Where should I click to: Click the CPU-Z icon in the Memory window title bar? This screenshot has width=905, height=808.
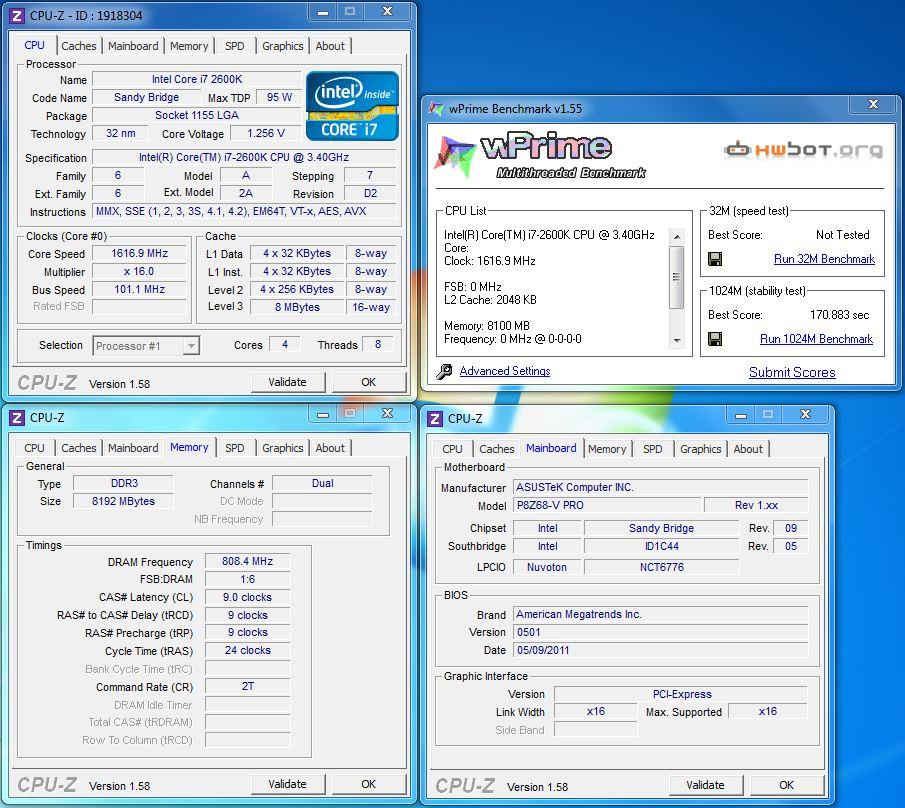(17, 417)
